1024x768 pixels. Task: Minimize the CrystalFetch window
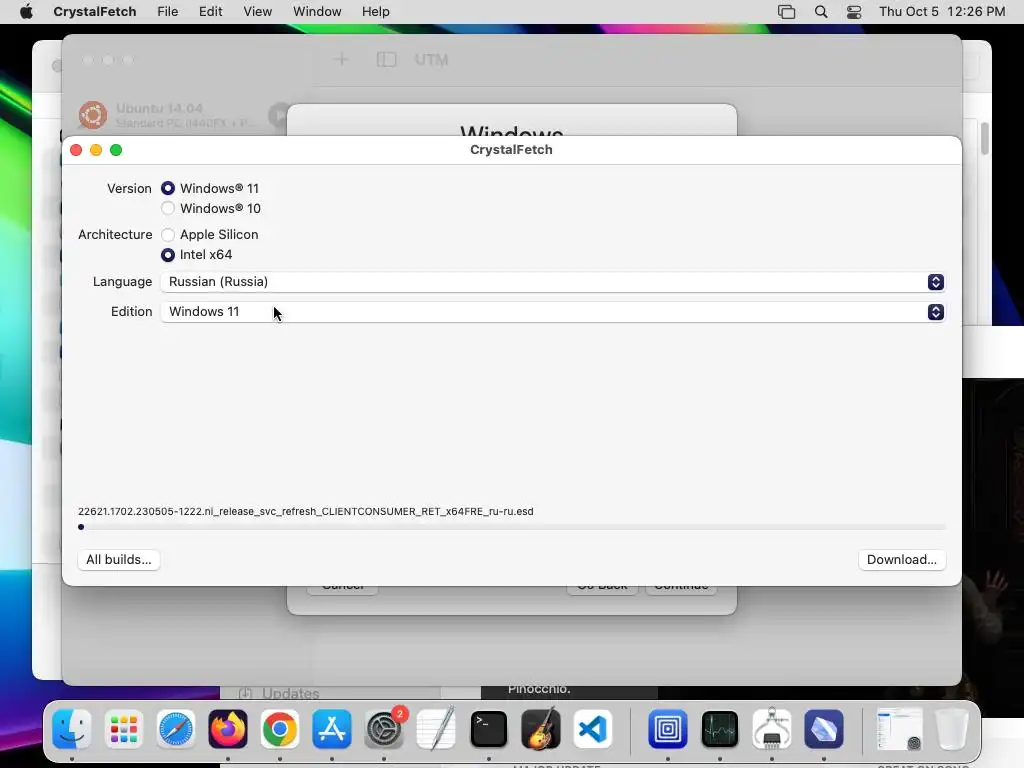click(96, 150)
